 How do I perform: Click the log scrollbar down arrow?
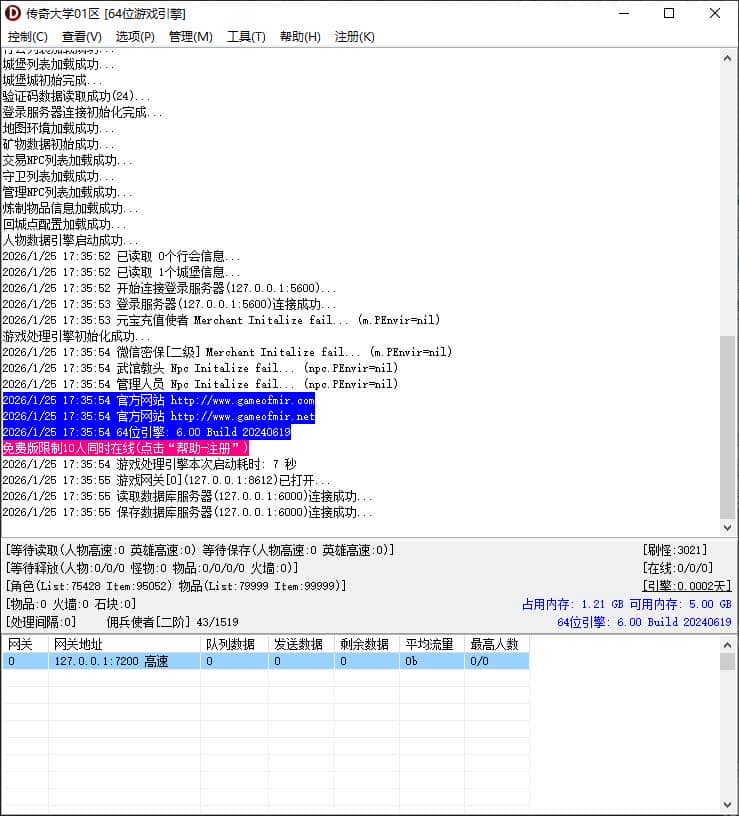coord(728,527)
